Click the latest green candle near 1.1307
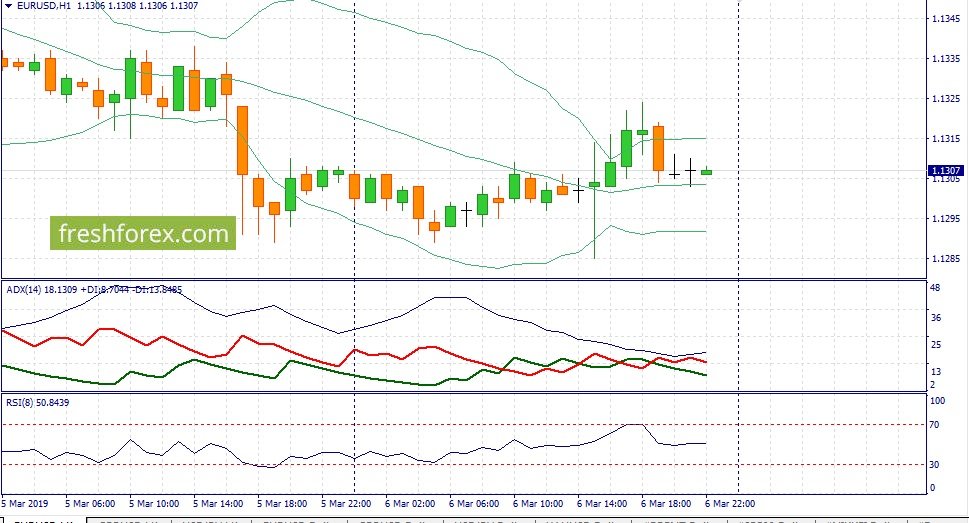Screen dimensions: 969x523 [706, 172]
